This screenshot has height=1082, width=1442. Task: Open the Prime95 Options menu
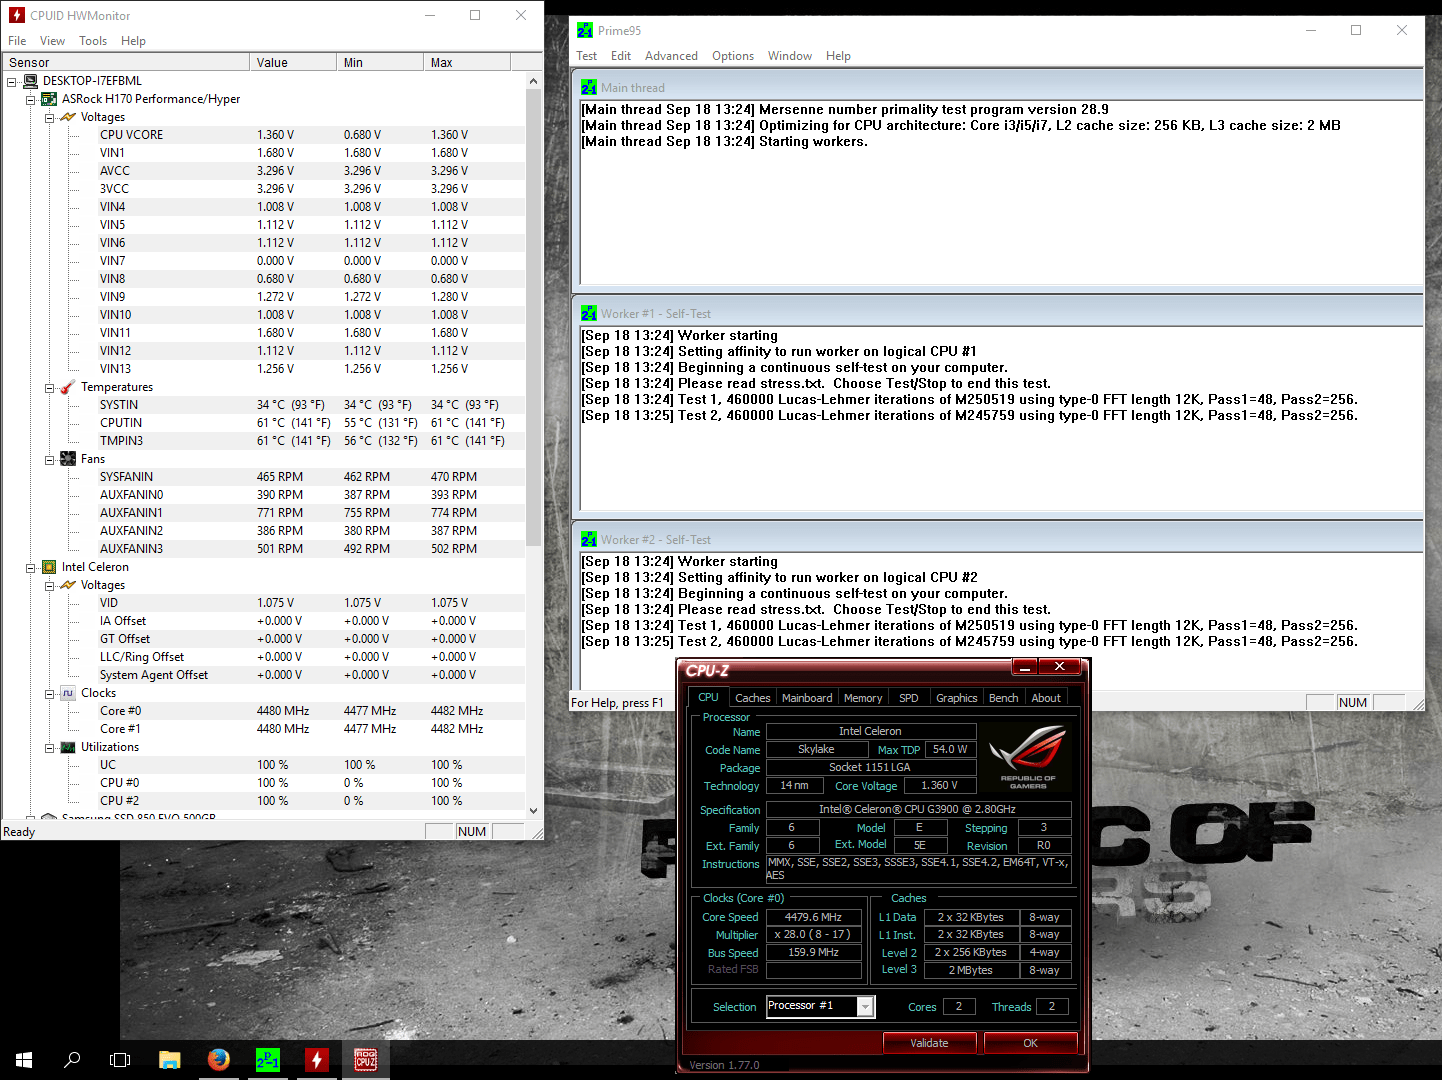[x=733, y=56]
